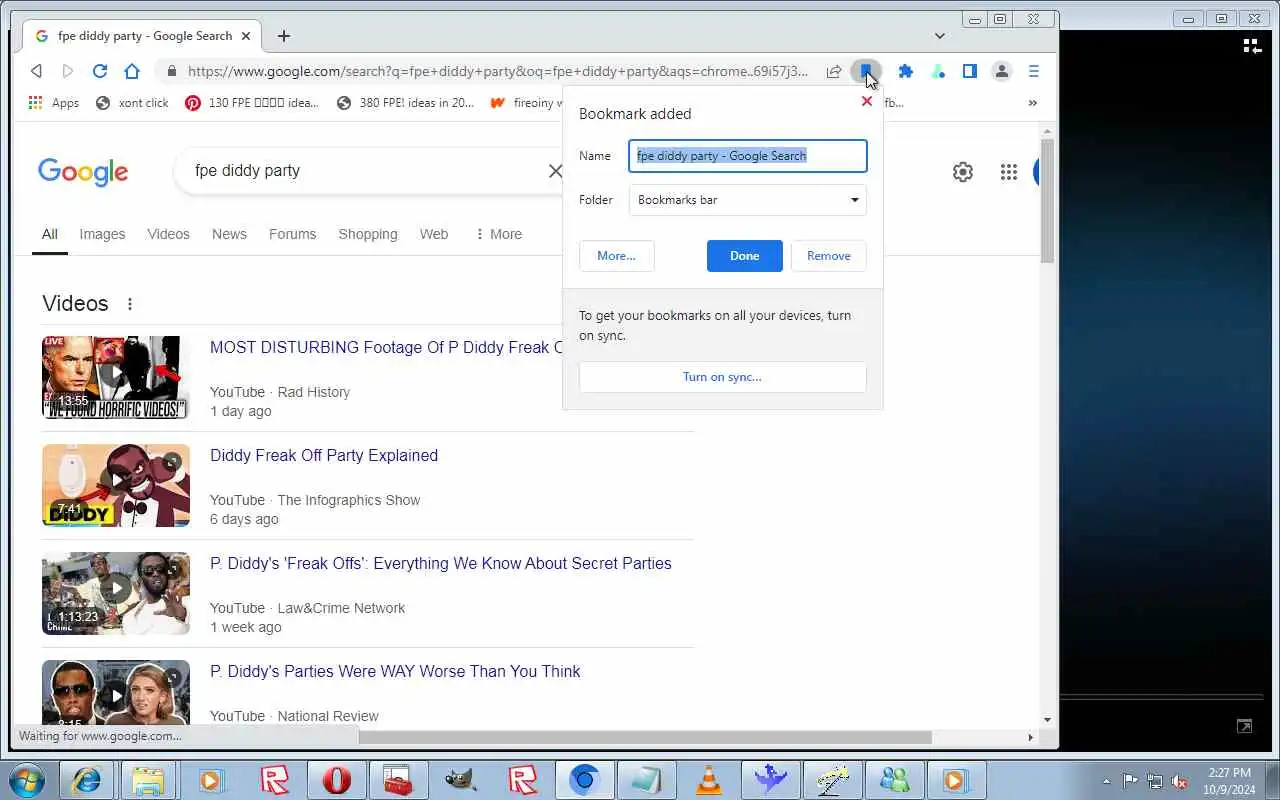Click the horizontal scrollbar at the page bottom

point(645,737)
